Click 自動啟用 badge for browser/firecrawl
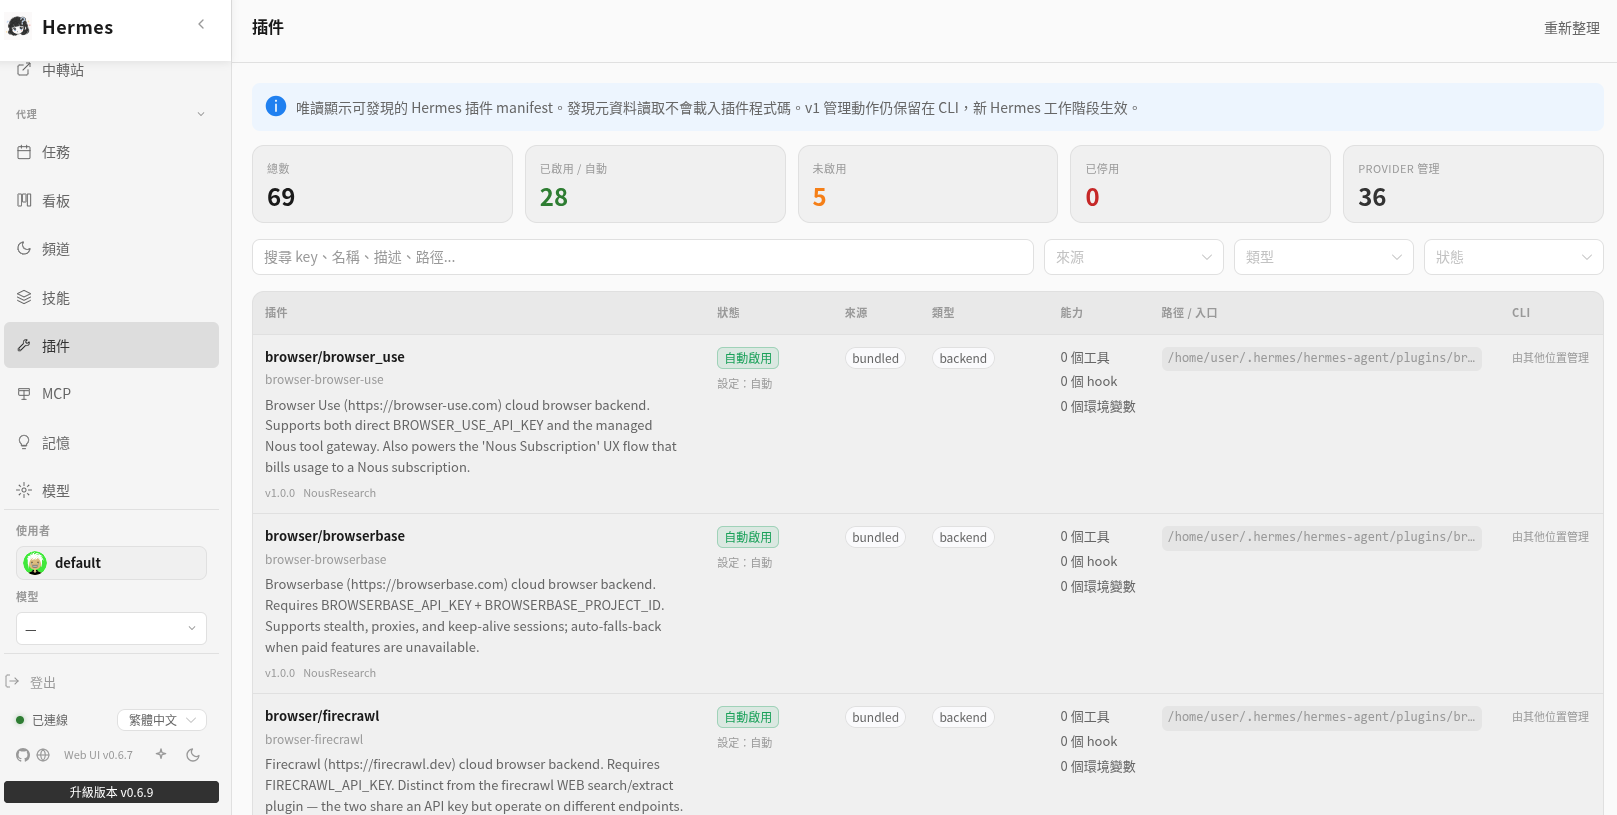This screenshot has height=815, width=1617. pyautogui.click(x=748, y=717)
